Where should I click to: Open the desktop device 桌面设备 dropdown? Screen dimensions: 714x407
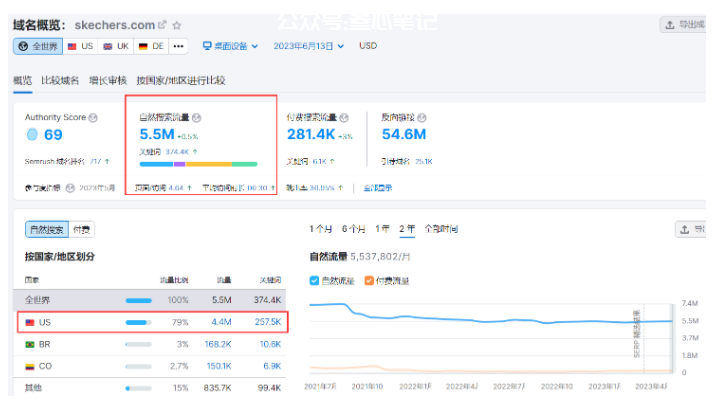point(230,46)
